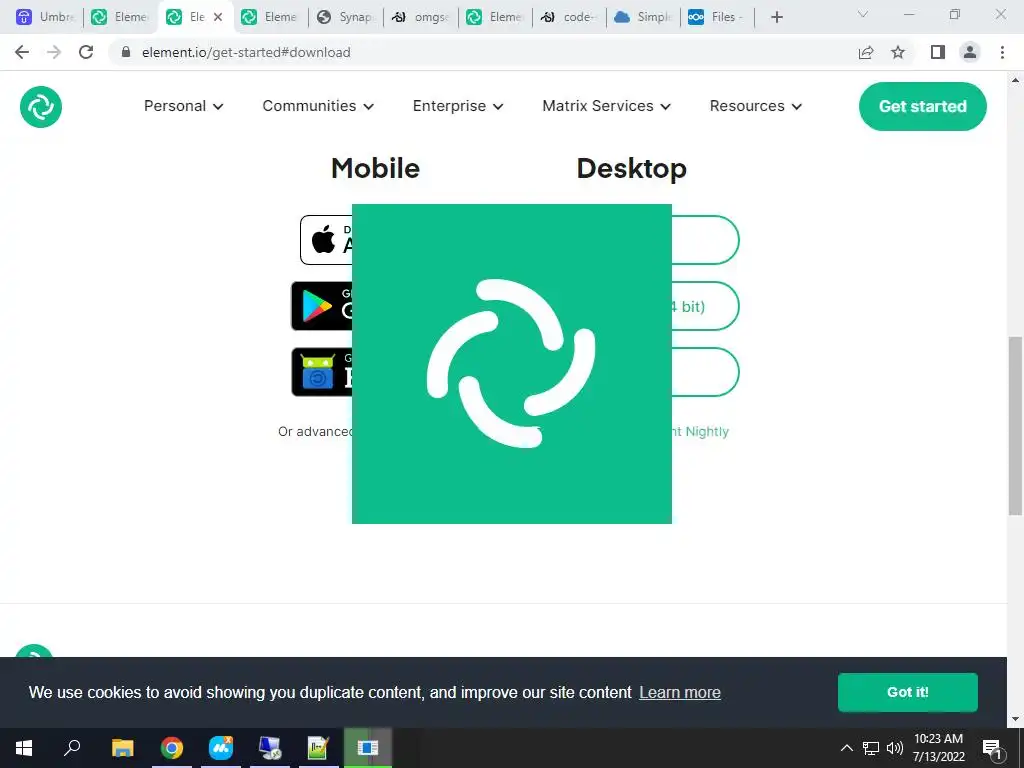Open the taskbar clock and date
1024x768 pixels.
tap(938, 748)
